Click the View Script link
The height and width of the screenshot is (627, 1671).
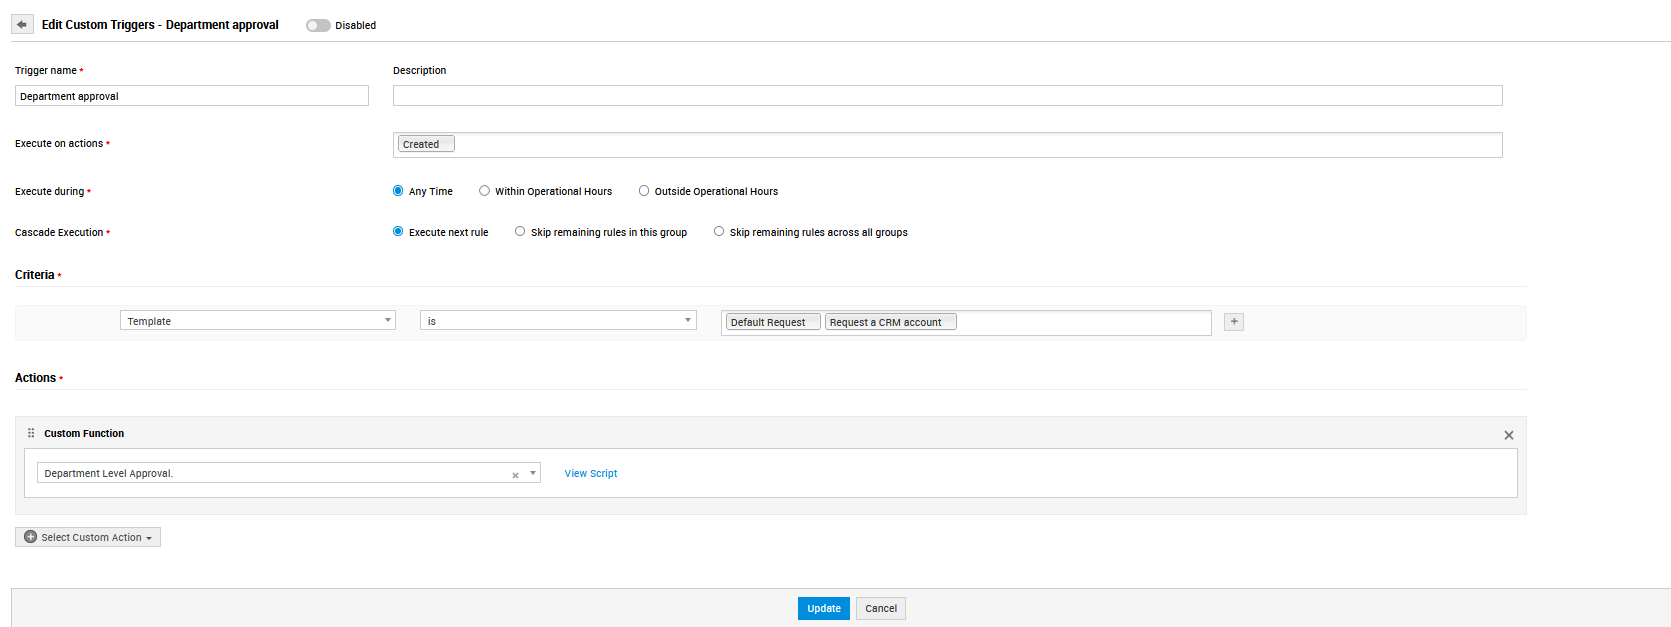(590, 474)
